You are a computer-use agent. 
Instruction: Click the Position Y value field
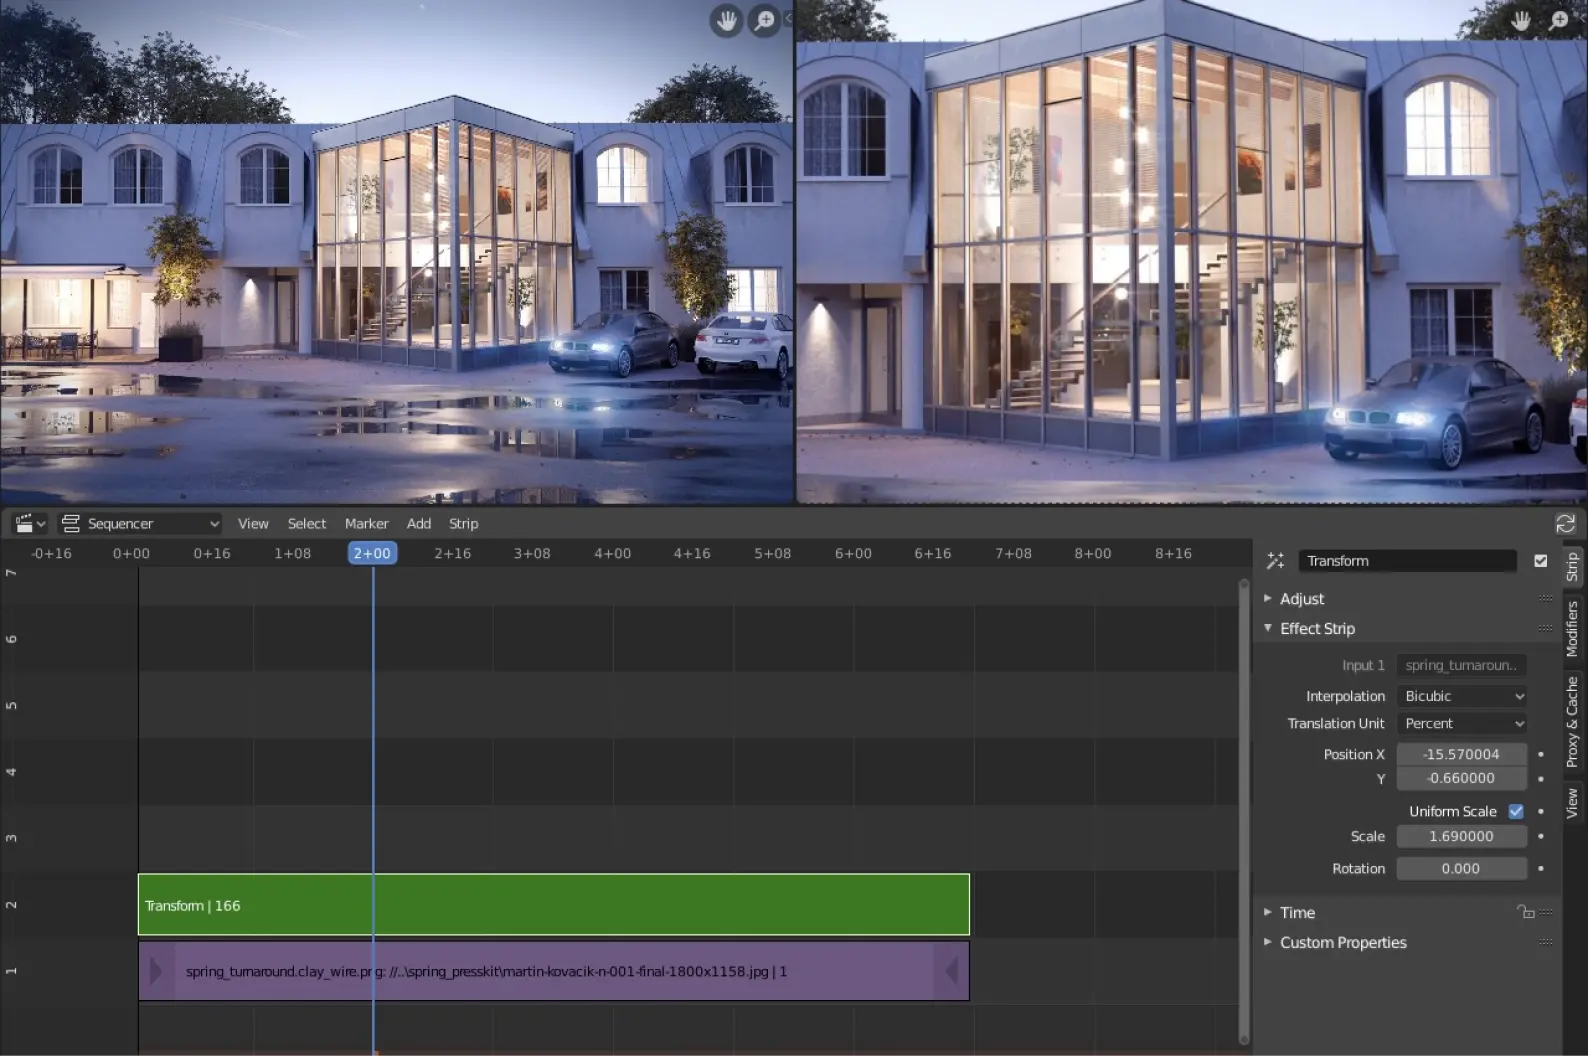[x=1462, y=778]
